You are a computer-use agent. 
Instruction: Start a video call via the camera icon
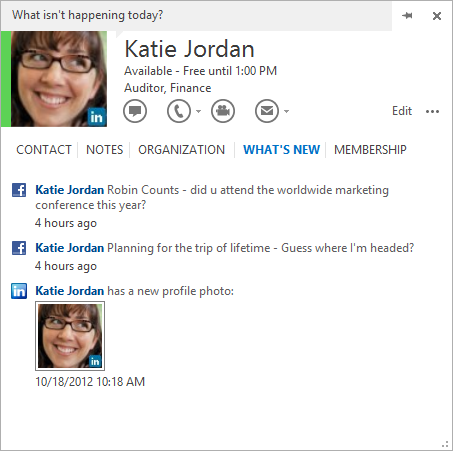pyautogui.click(x=223, y=111)
